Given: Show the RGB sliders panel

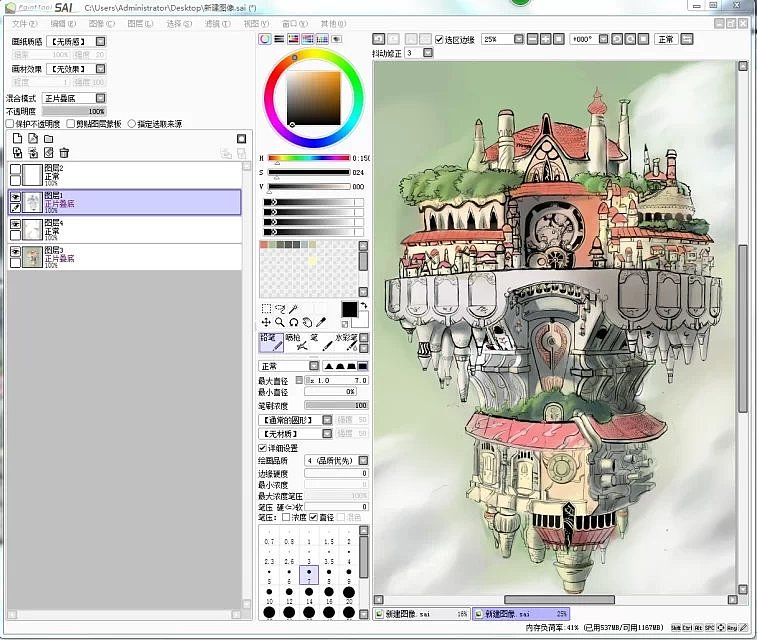Looking at the screenshot, I should 279,39.
